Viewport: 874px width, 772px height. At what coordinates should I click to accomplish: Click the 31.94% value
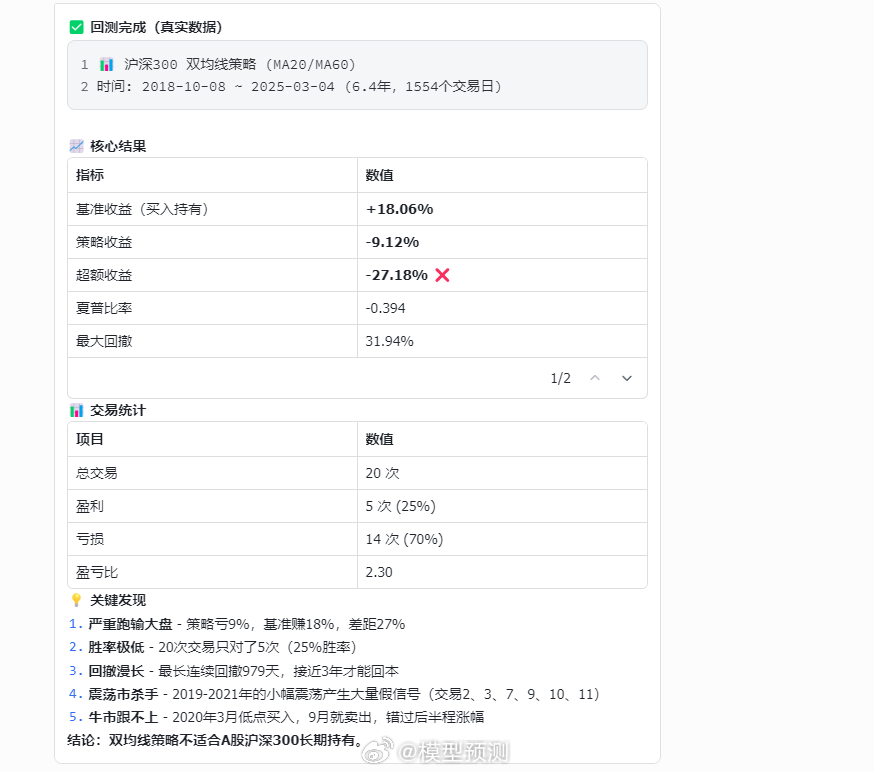tap(390, 341)
